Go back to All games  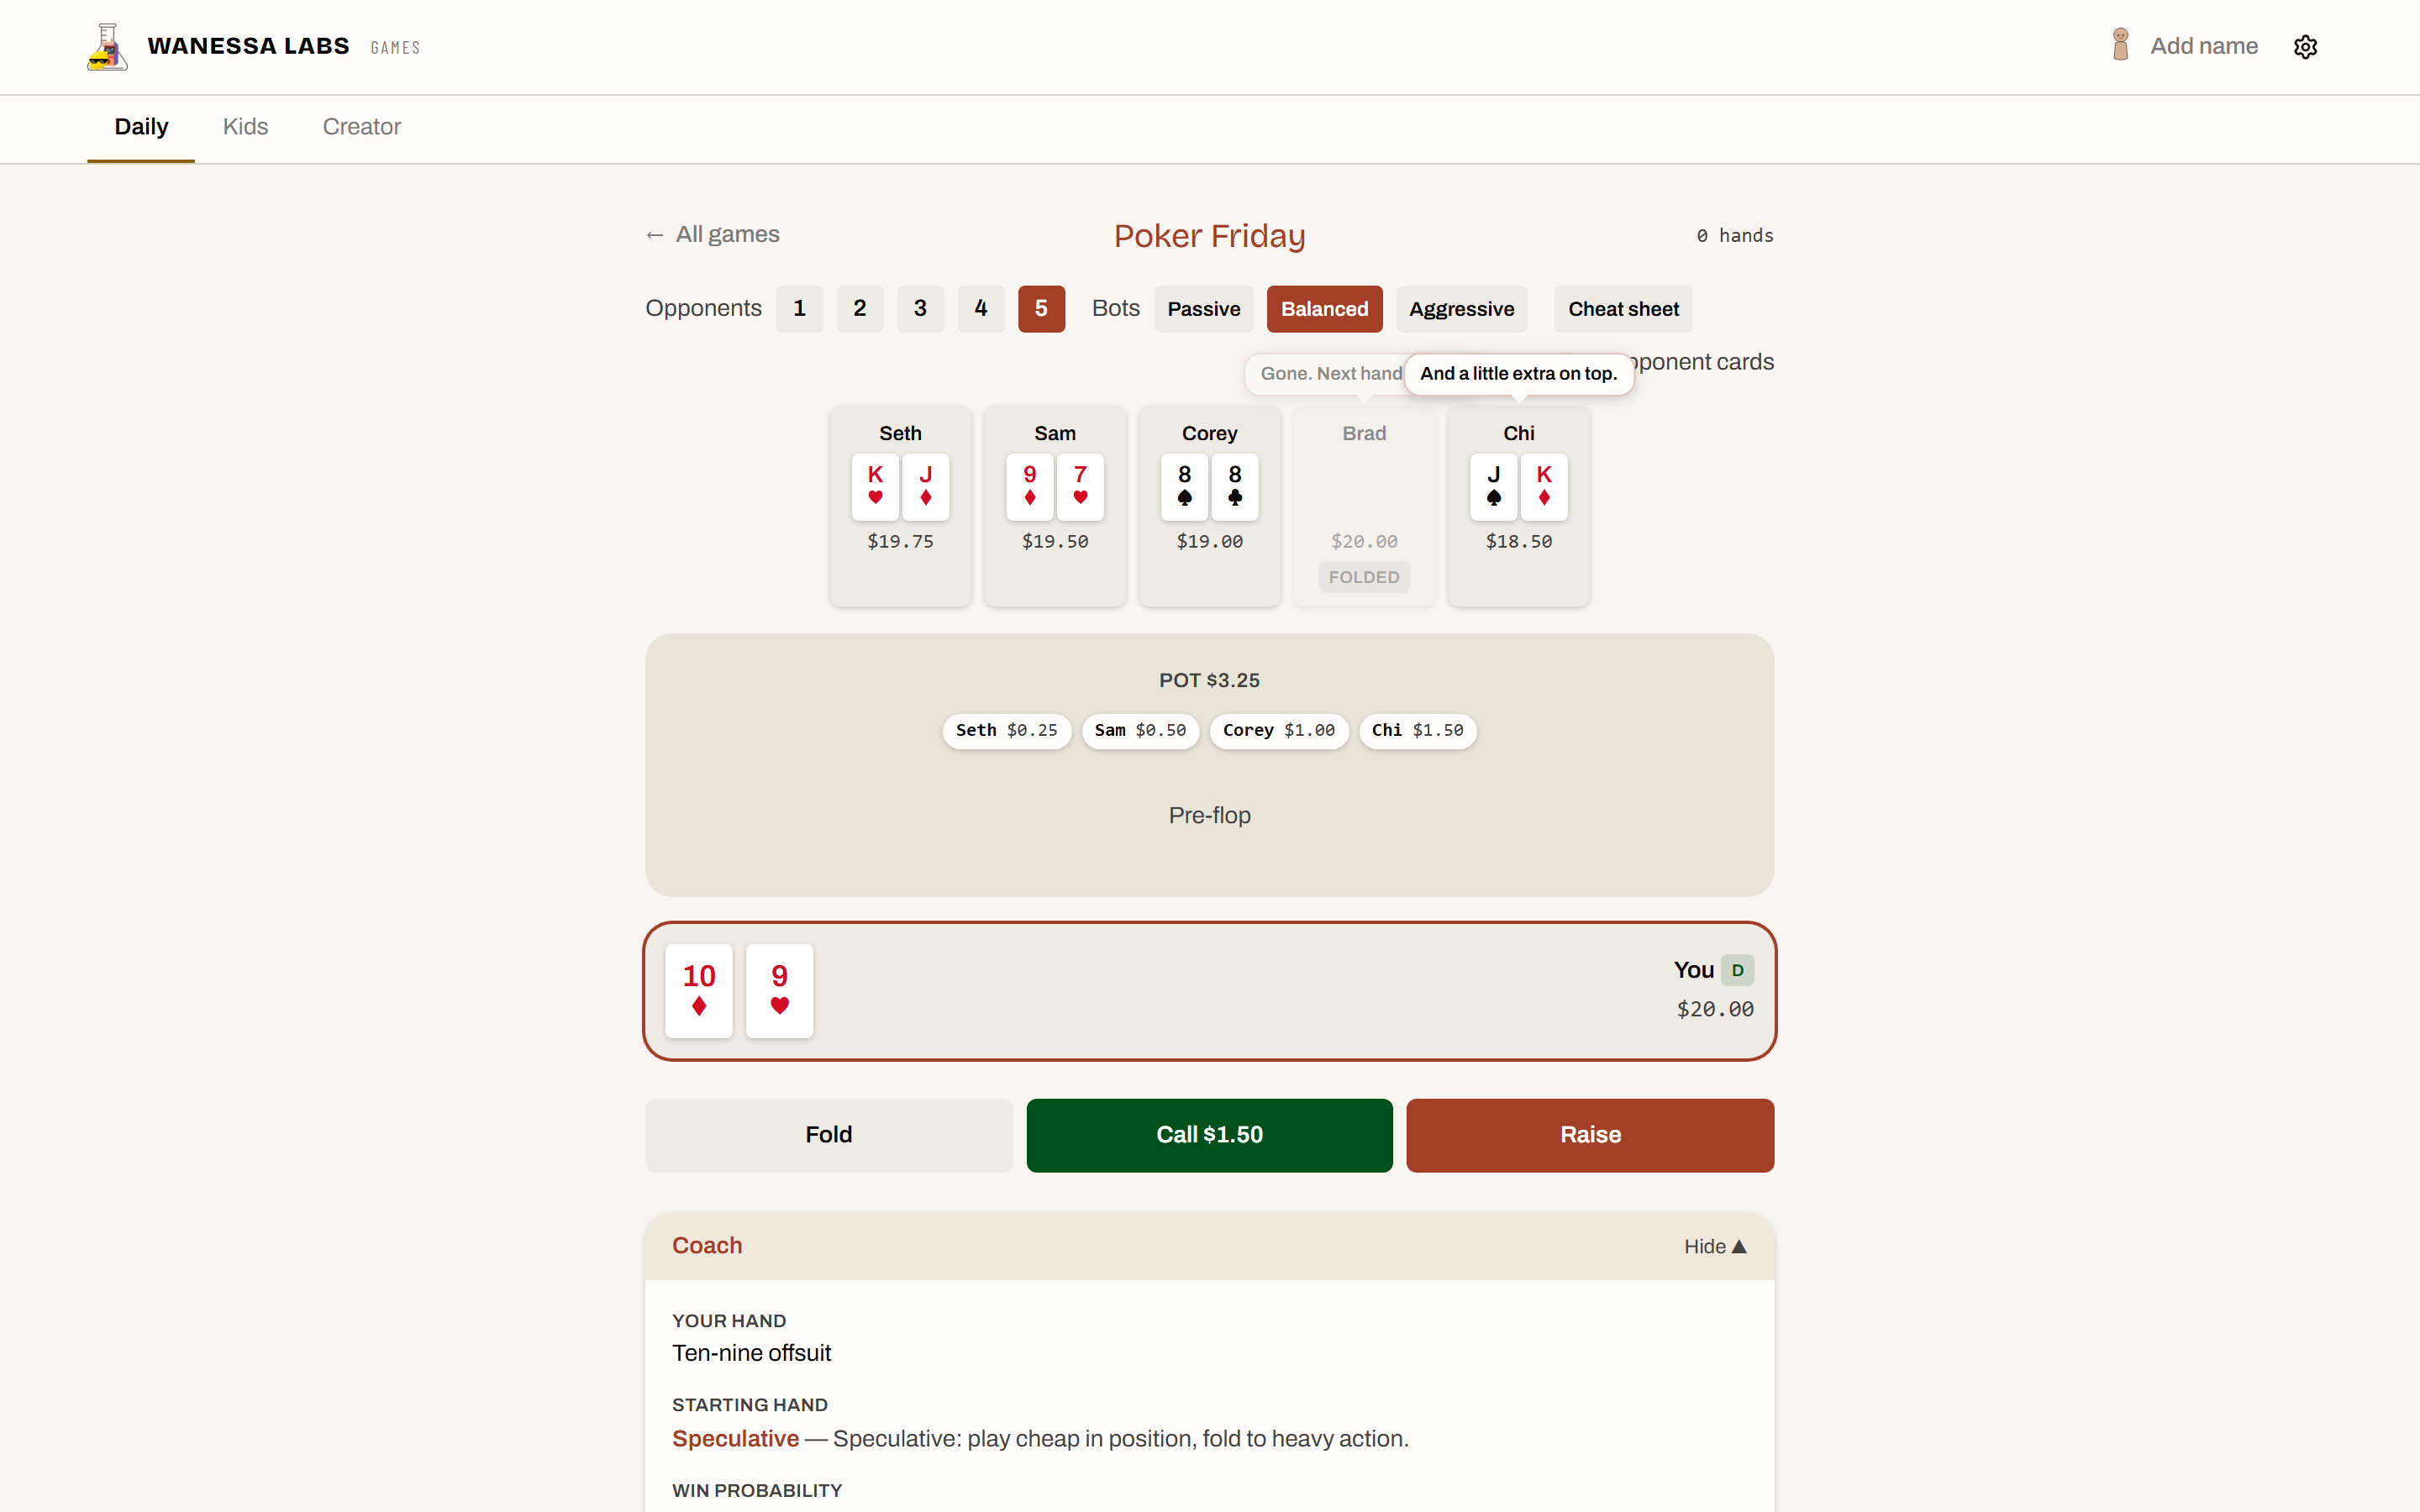pyautogui.click(x=712, y=234)
